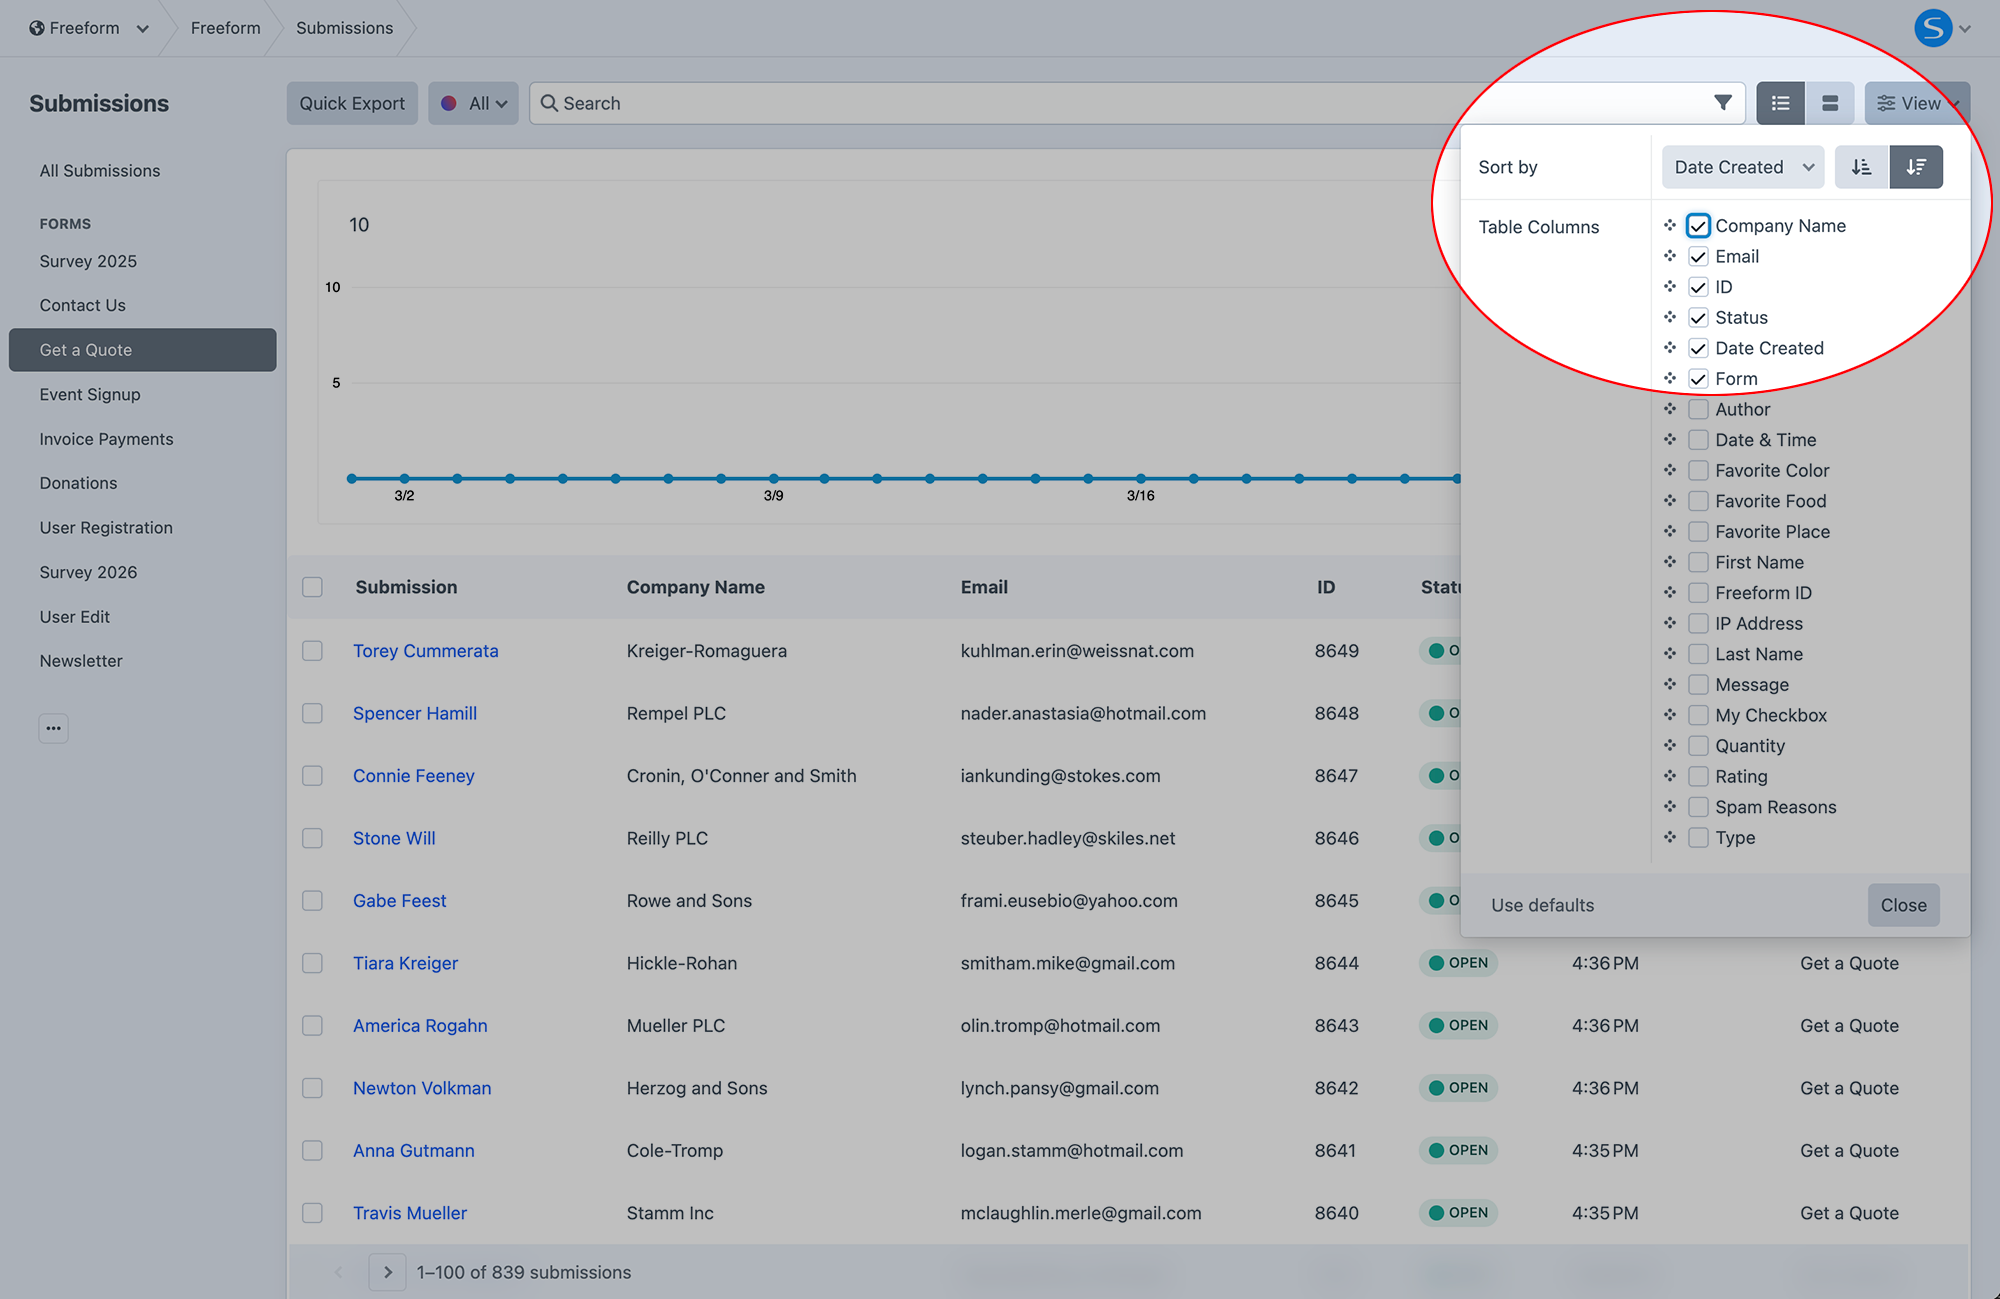Image resolution: width=2000 pixels, height=1299 pixels.
Task: Click the Quick Export button
Action: click(x=351, y=102)
